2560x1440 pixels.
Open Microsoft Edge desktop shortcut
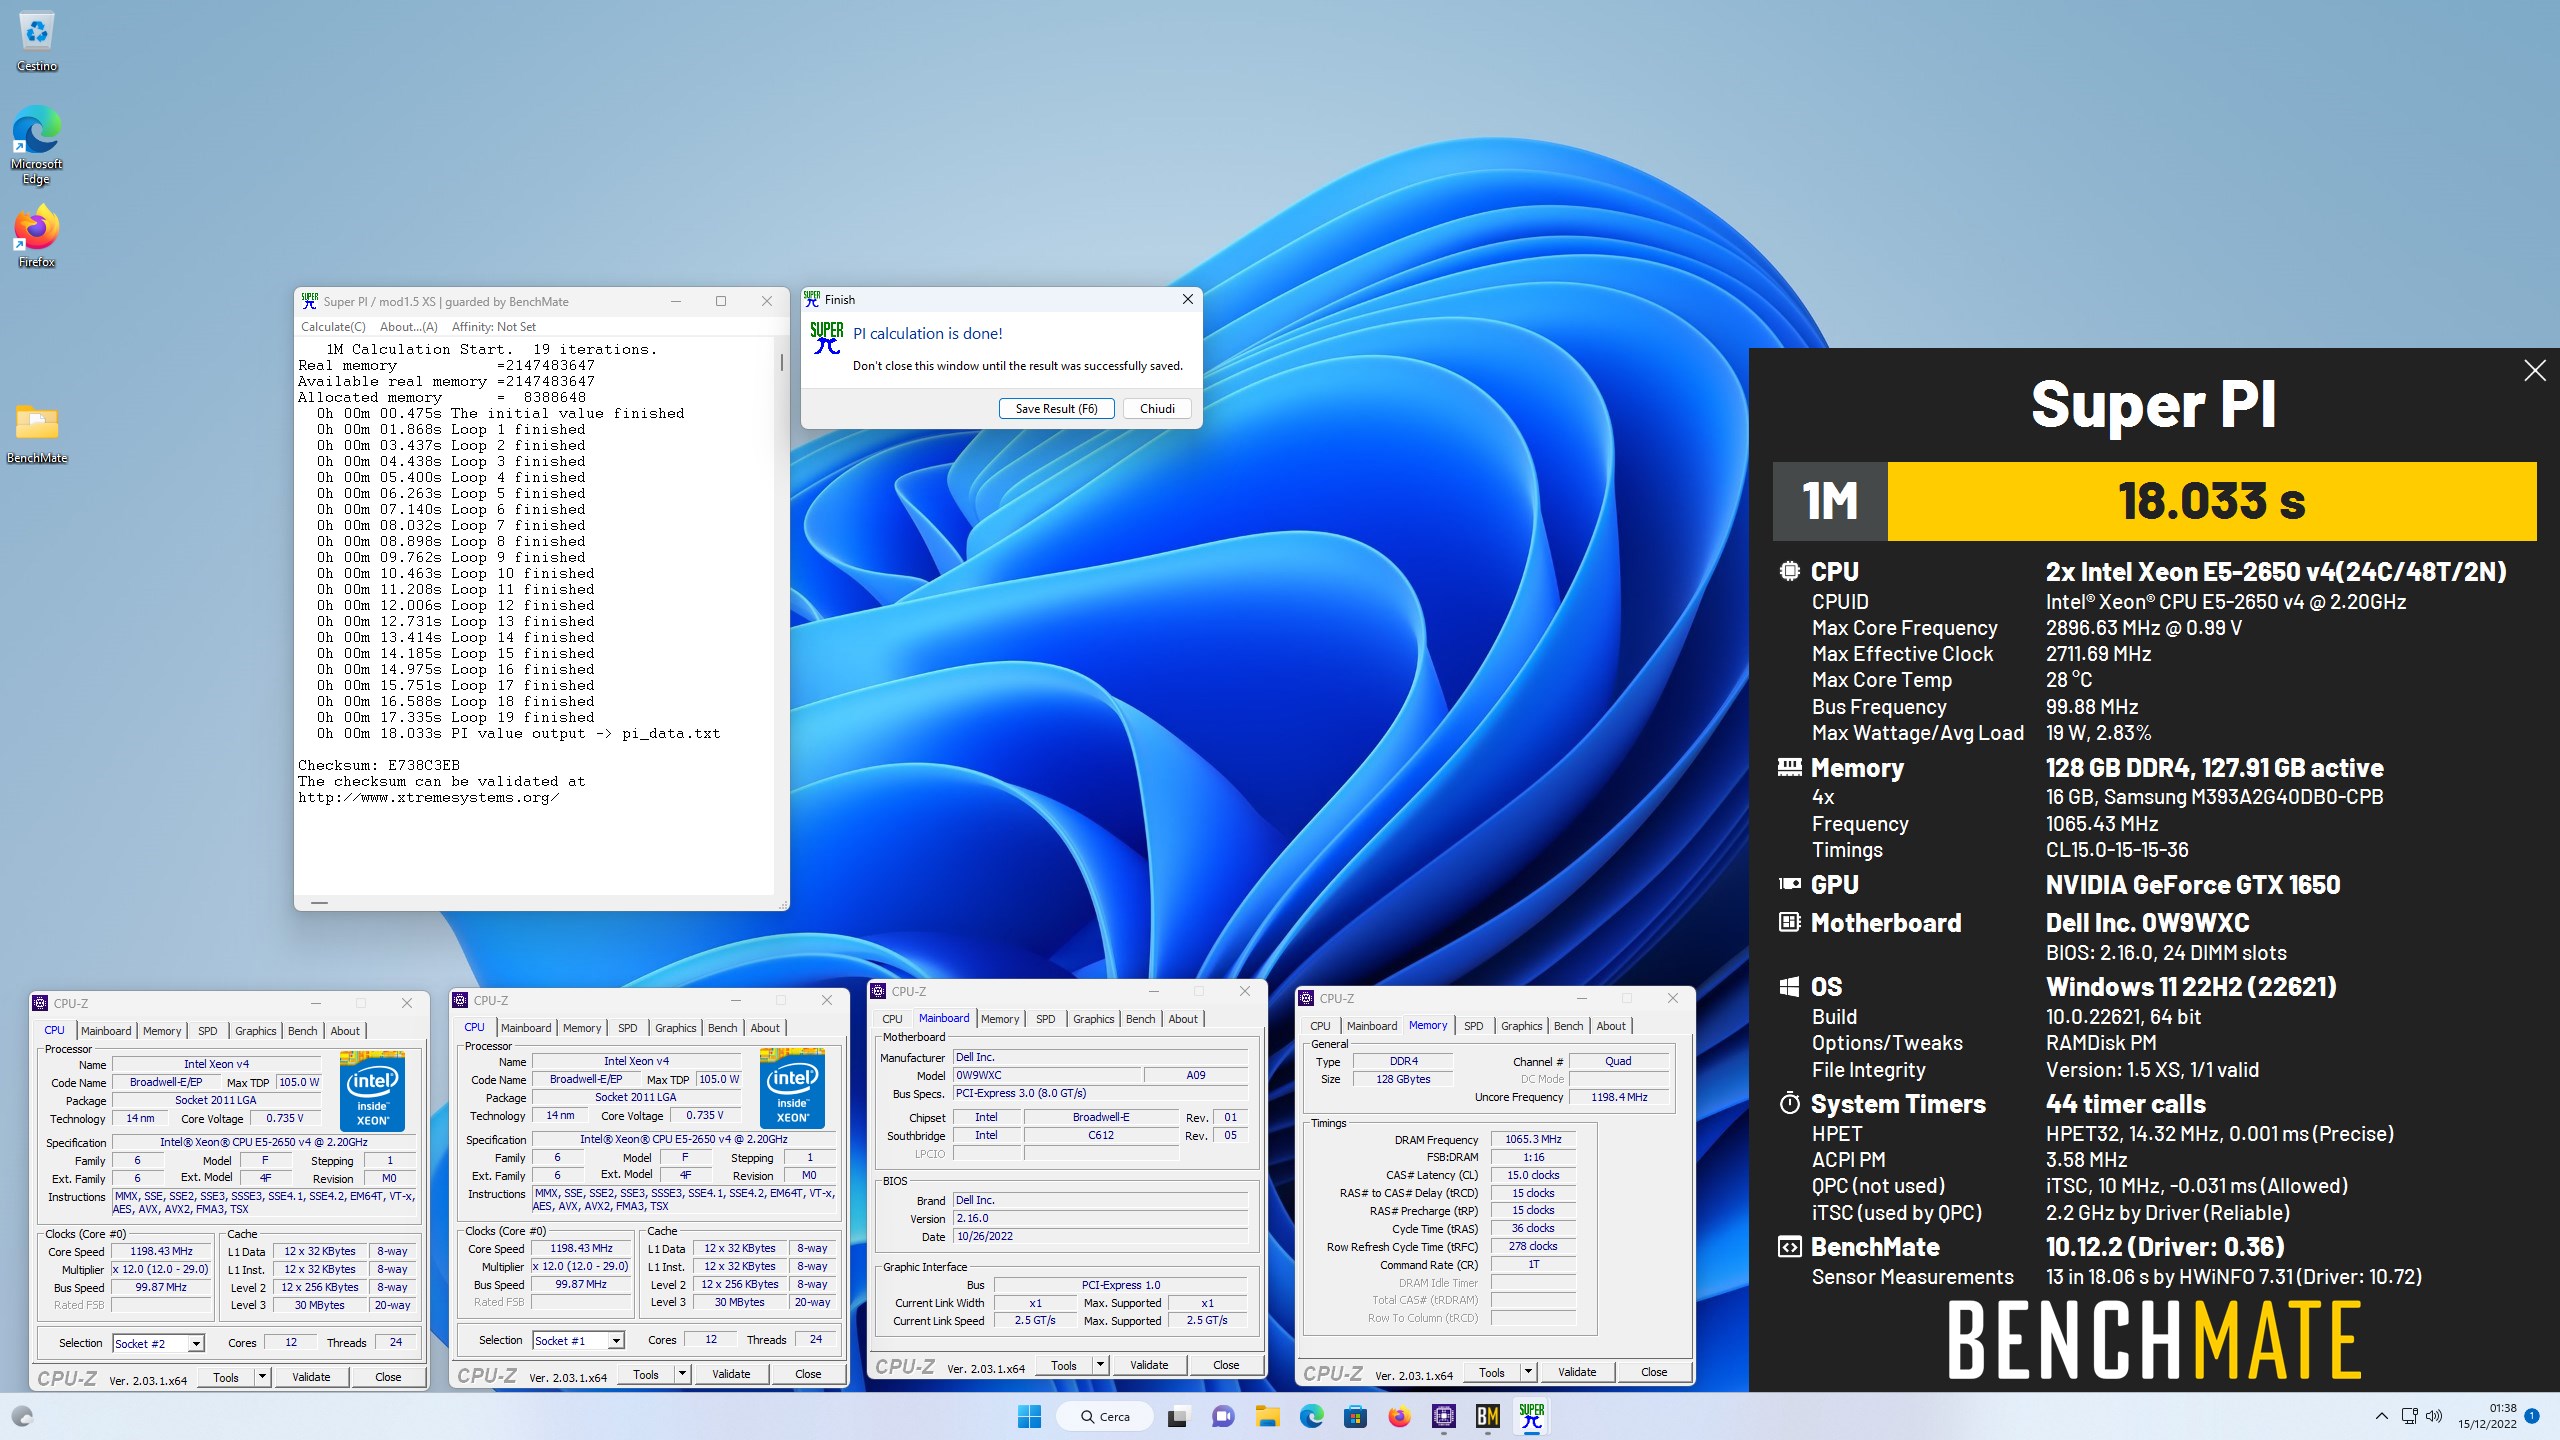click(x=37, y=146)
